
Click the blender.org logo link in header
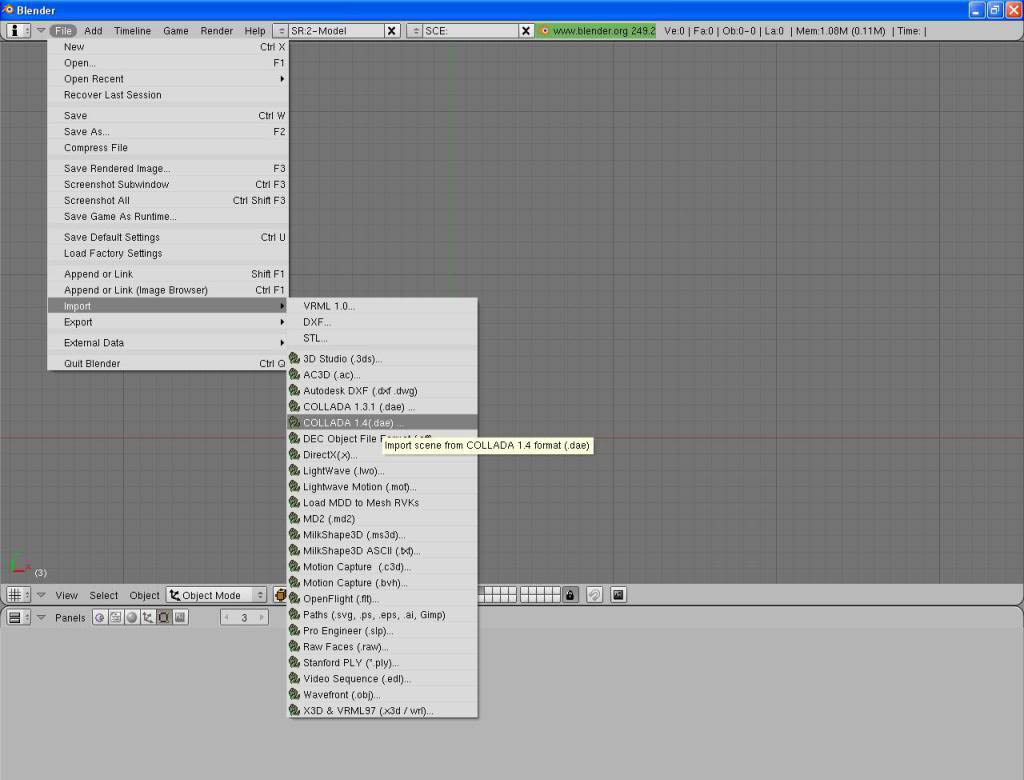544,31
